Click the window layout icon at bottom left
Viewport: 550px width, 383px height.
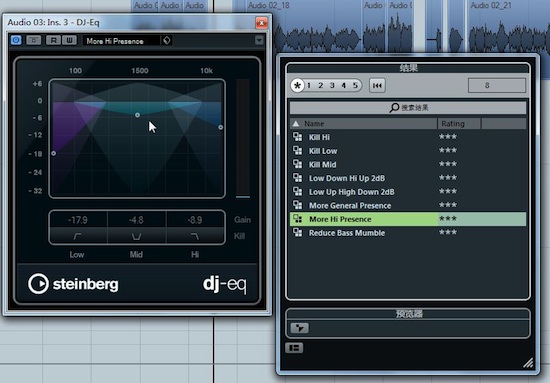(x=294, y=348)
